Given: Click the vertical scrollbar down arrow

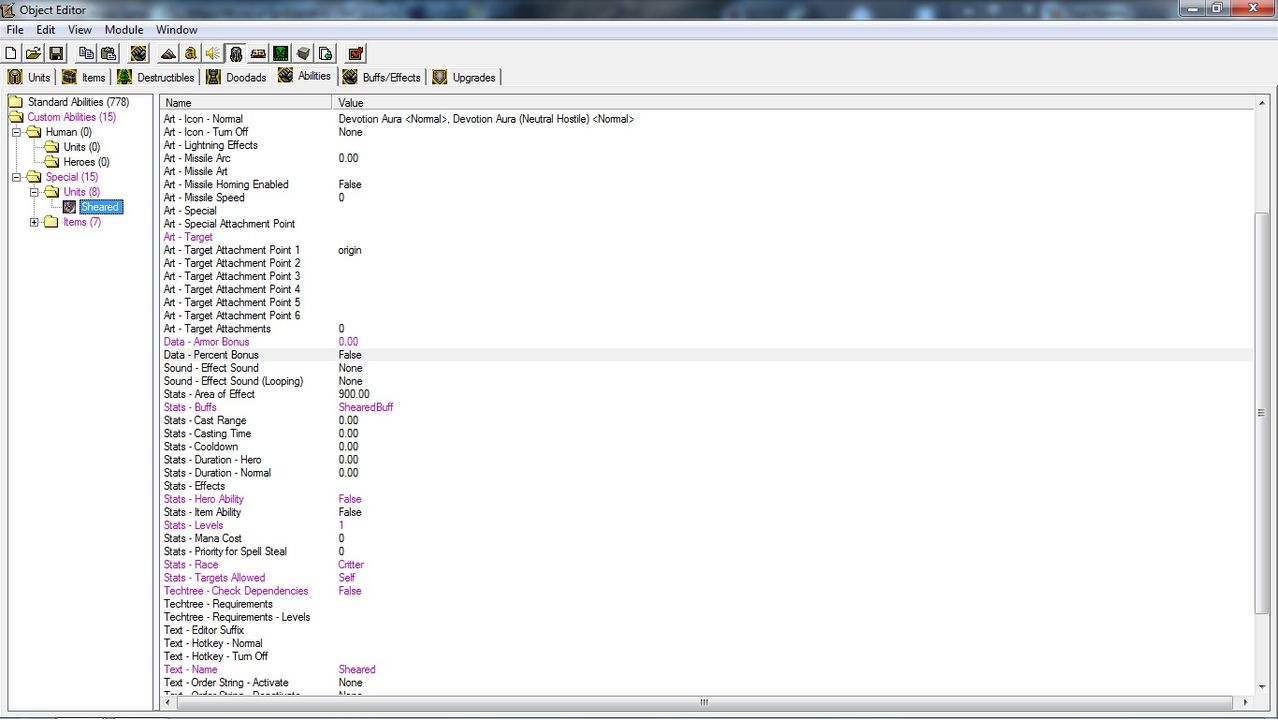Looking at the screenshot, I should (1262, 688).
